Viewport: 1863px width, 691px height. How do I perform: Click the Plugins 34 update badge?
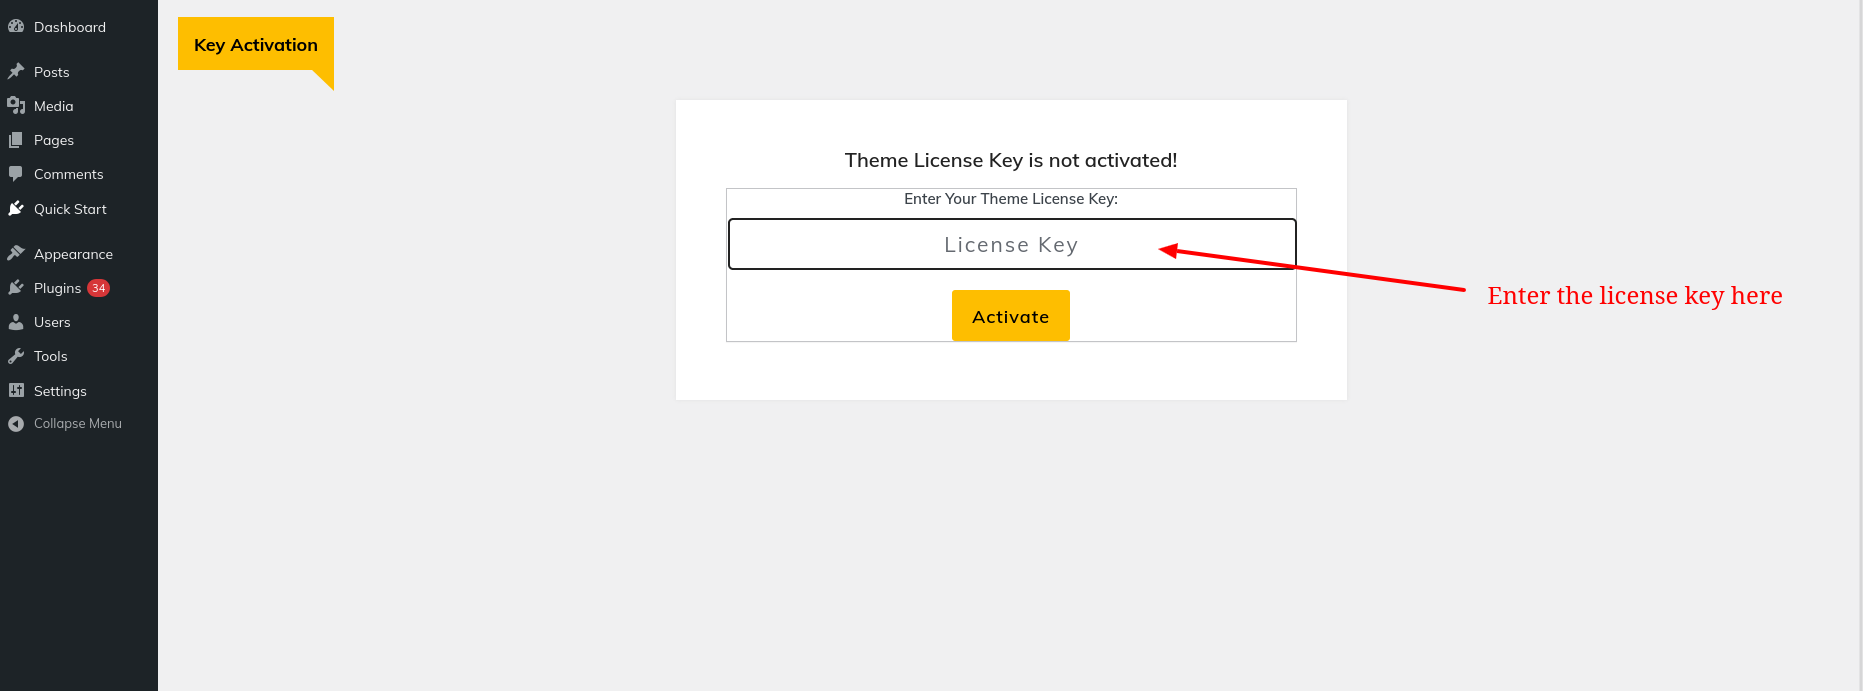pos(98,288)
